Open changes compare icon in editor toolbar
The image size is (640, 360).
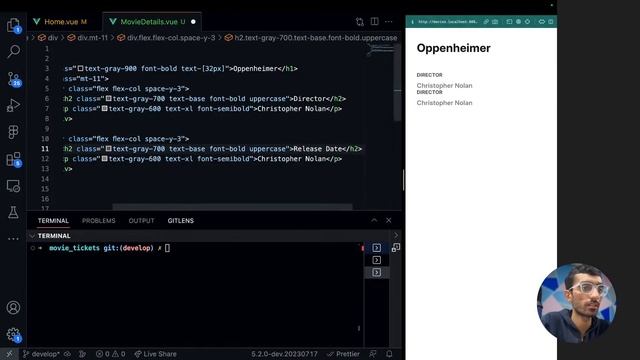pos(360,22)
